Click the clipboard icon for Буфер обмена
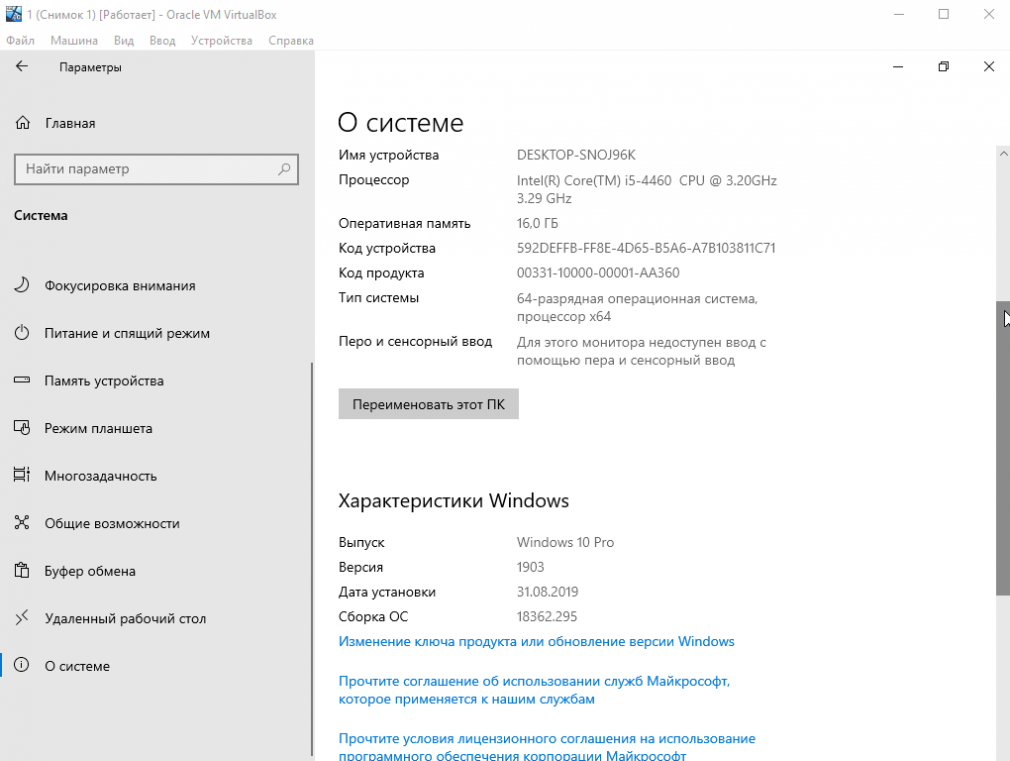 [x=22, y=570]
